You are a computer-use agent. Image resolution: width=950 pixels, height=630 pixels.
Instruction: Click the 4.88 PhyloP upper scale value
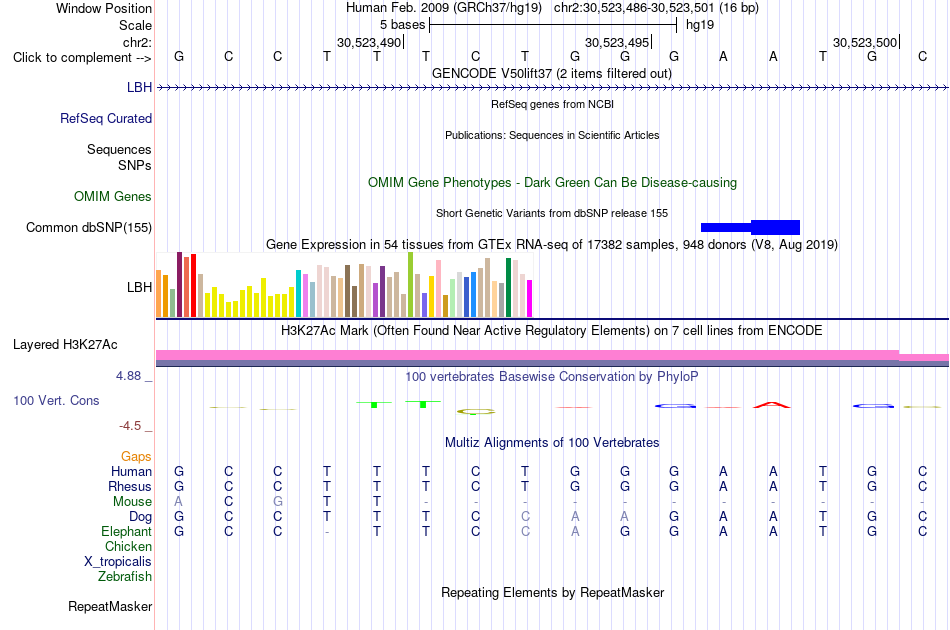pyautogui.click(x=128, y=376)
